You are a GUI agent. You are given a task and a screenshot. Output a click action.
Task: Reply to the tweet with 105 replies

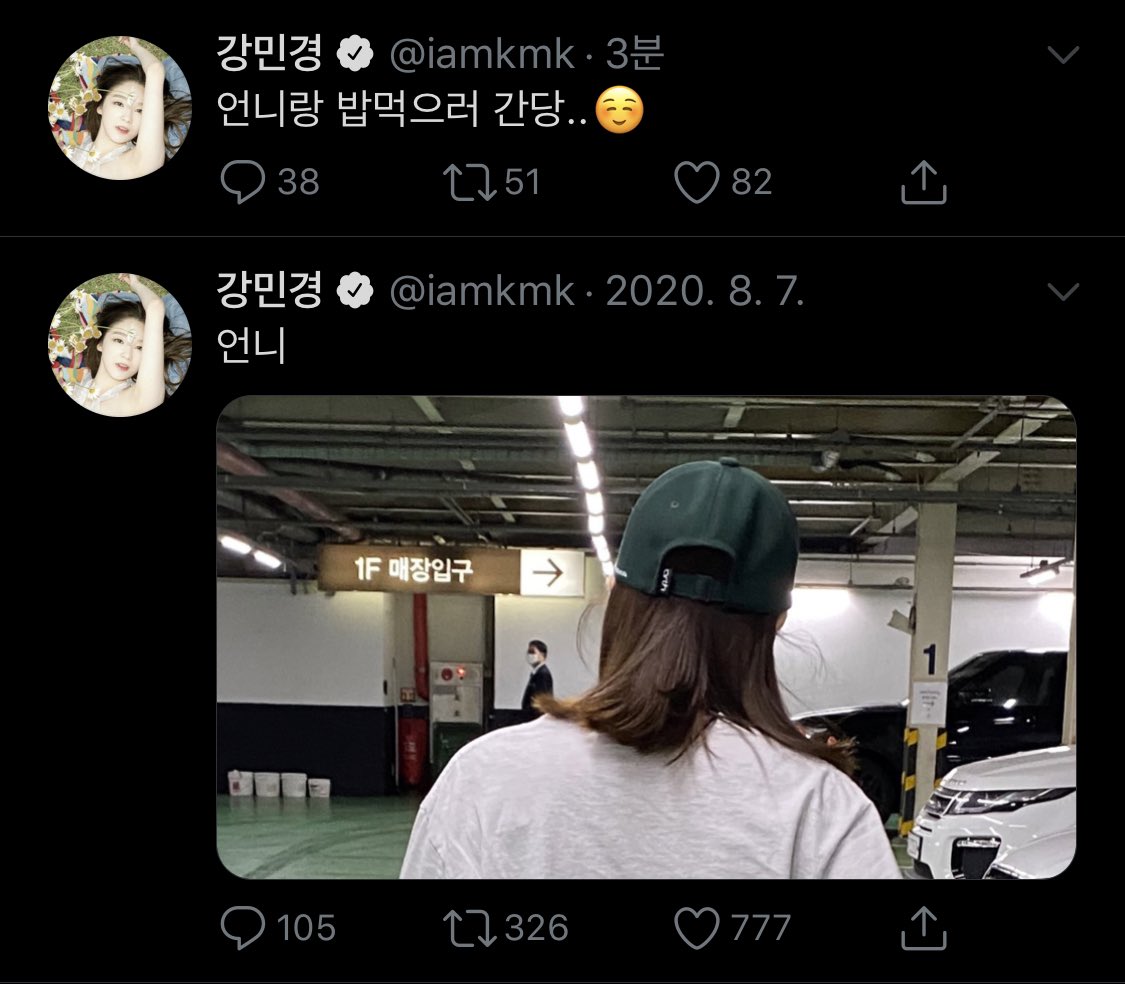(241, 927)
